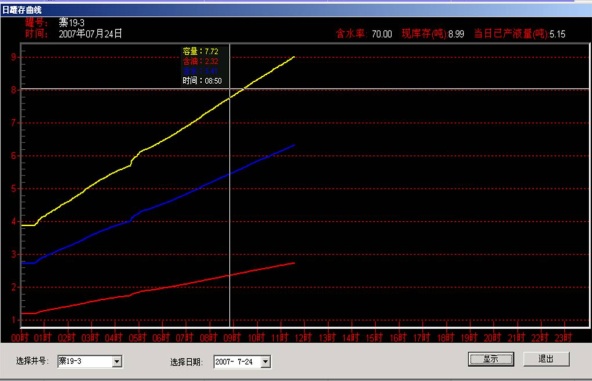
Task: Click the 23时 mark on time axis
Action: [x=564, y=337]
